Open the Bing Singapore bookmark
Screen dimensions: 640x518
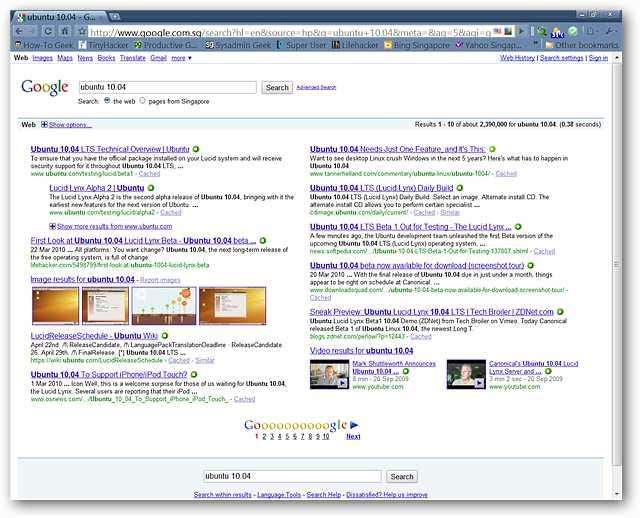click(417, 44)
